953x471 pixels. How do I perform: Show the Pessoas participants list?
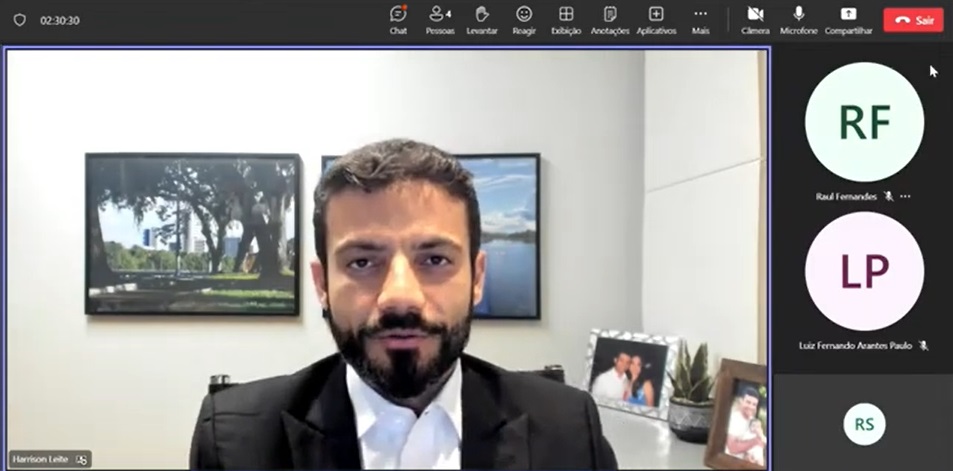click(439, 19)
